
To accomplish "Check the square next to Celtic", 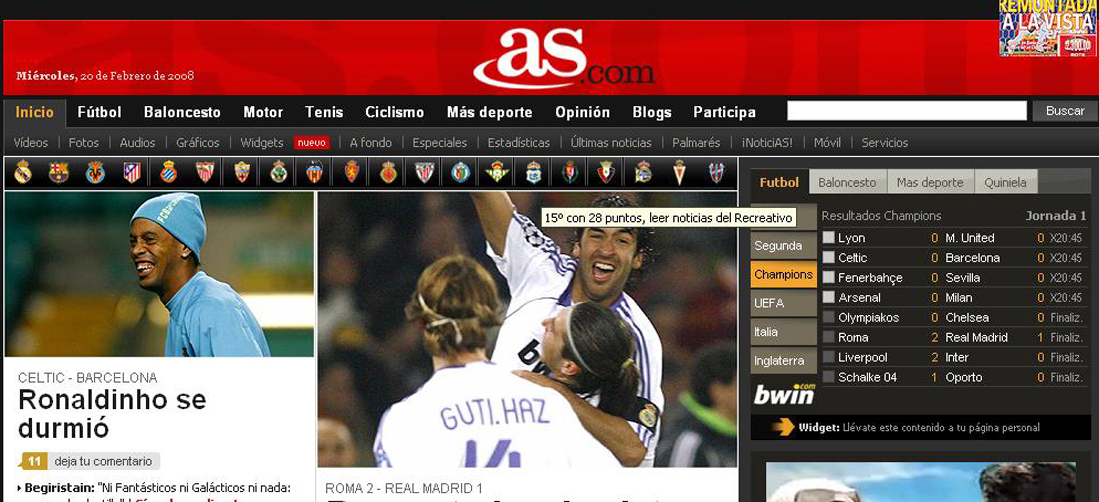I will [828, 258].
